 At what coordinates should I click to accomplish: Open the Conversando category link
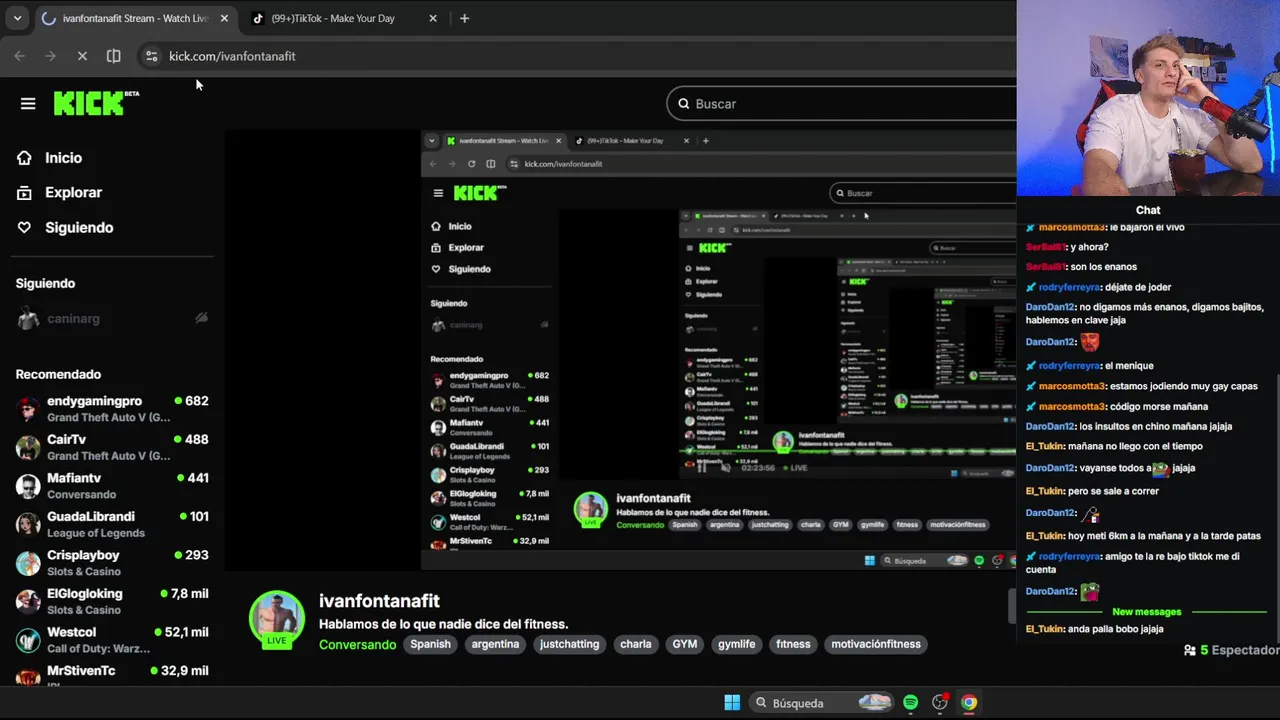pos(357,644)
